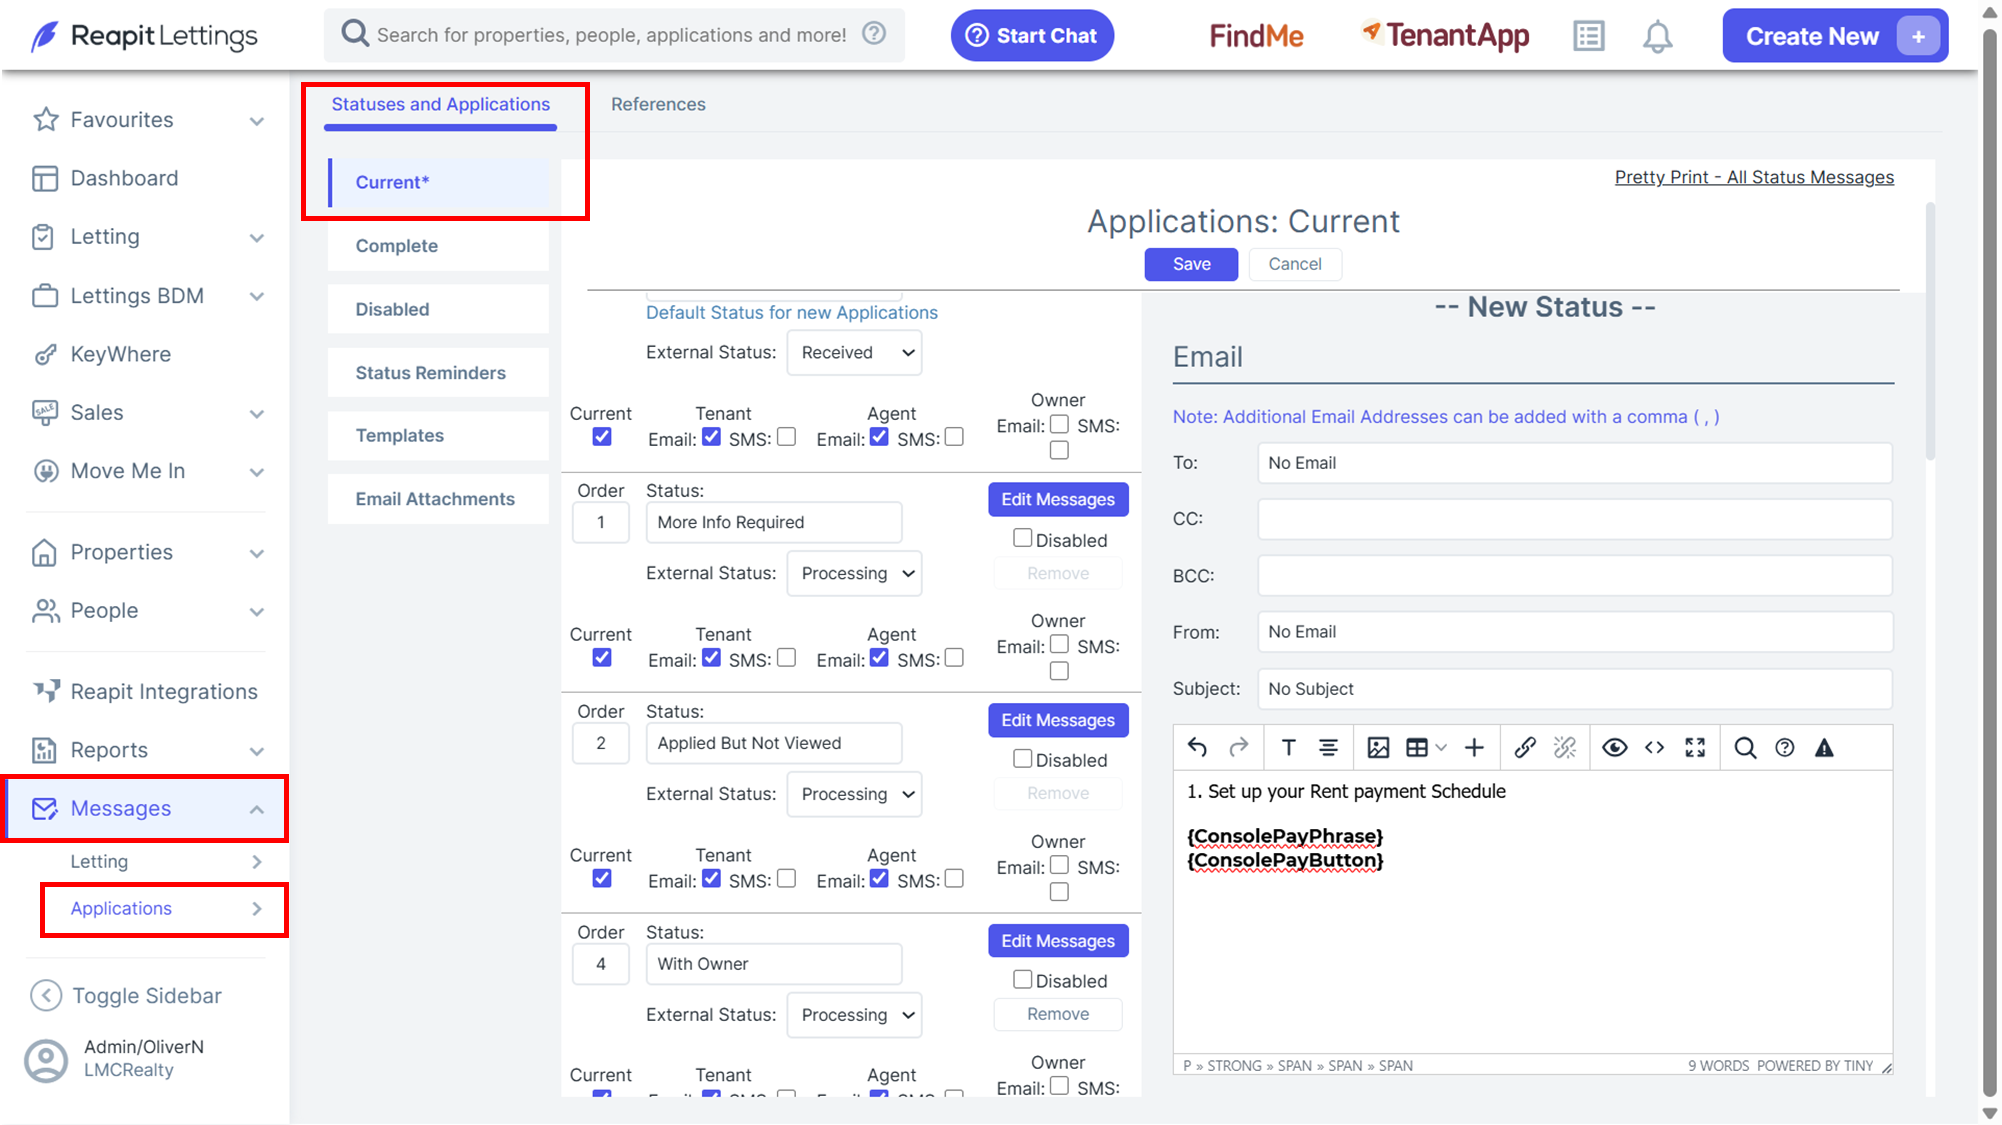Toggle Tenant SMS checkbox under More Info Required status

787,658
